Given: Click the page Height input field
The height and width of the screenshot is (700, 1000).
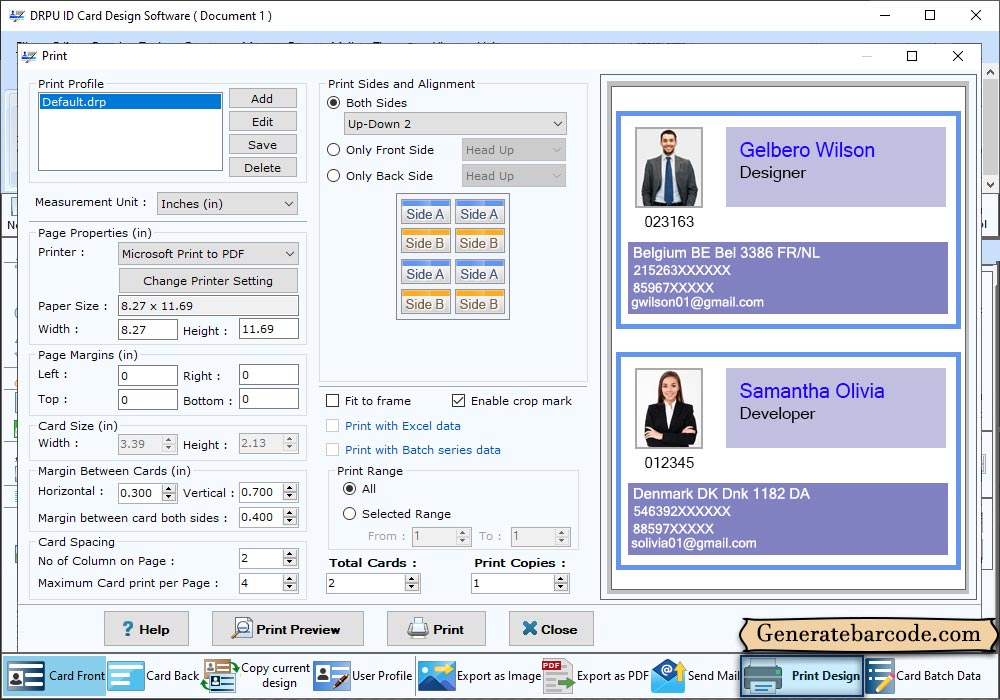Looking at the screenshot, I should pos(268,329).
